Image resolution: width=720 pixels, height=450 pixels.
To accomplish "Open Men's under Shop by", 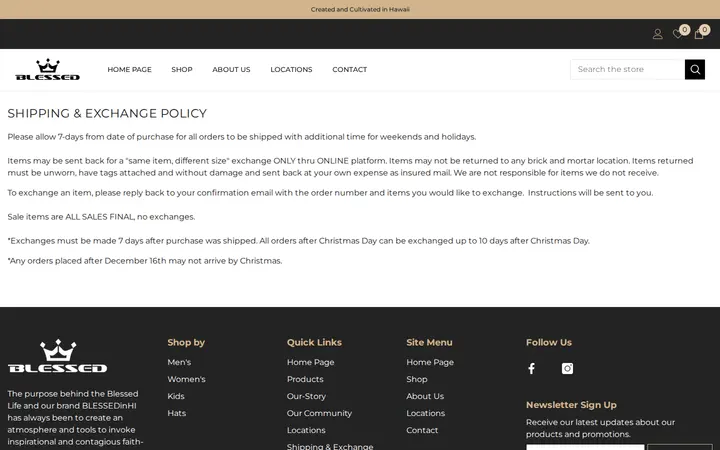I will click(x=179, y=362).
